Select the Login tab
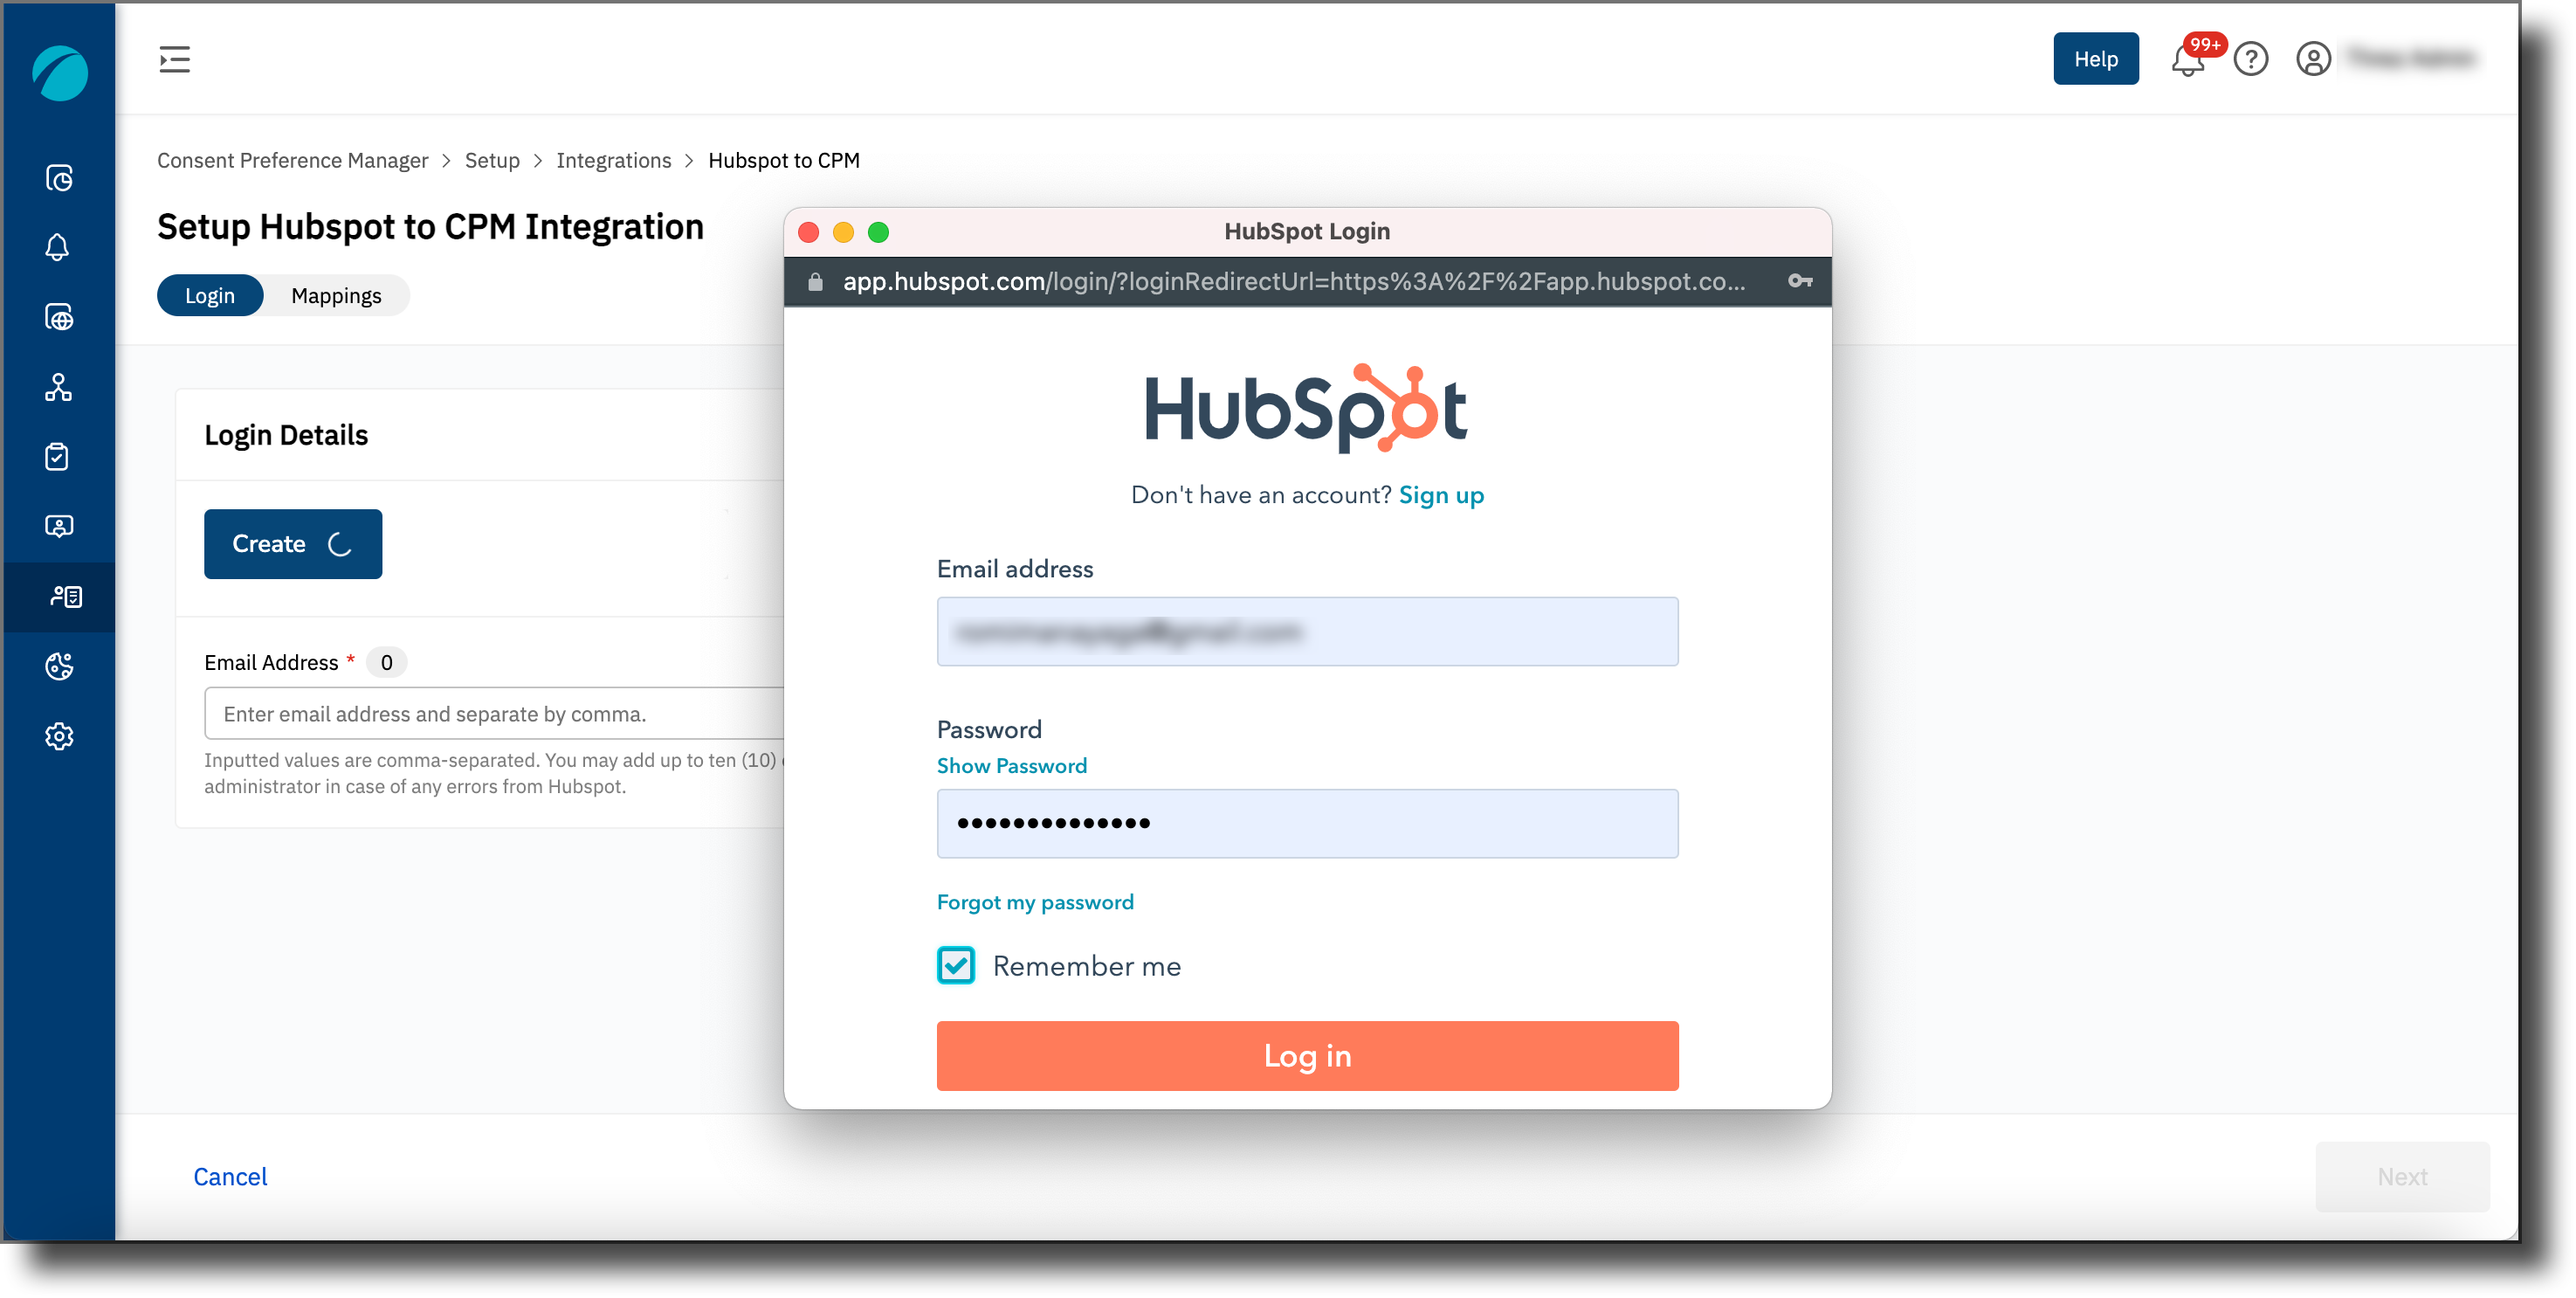Viewport: 2576px width, 1298px height. pyautogui.click(x=209, y=294)
